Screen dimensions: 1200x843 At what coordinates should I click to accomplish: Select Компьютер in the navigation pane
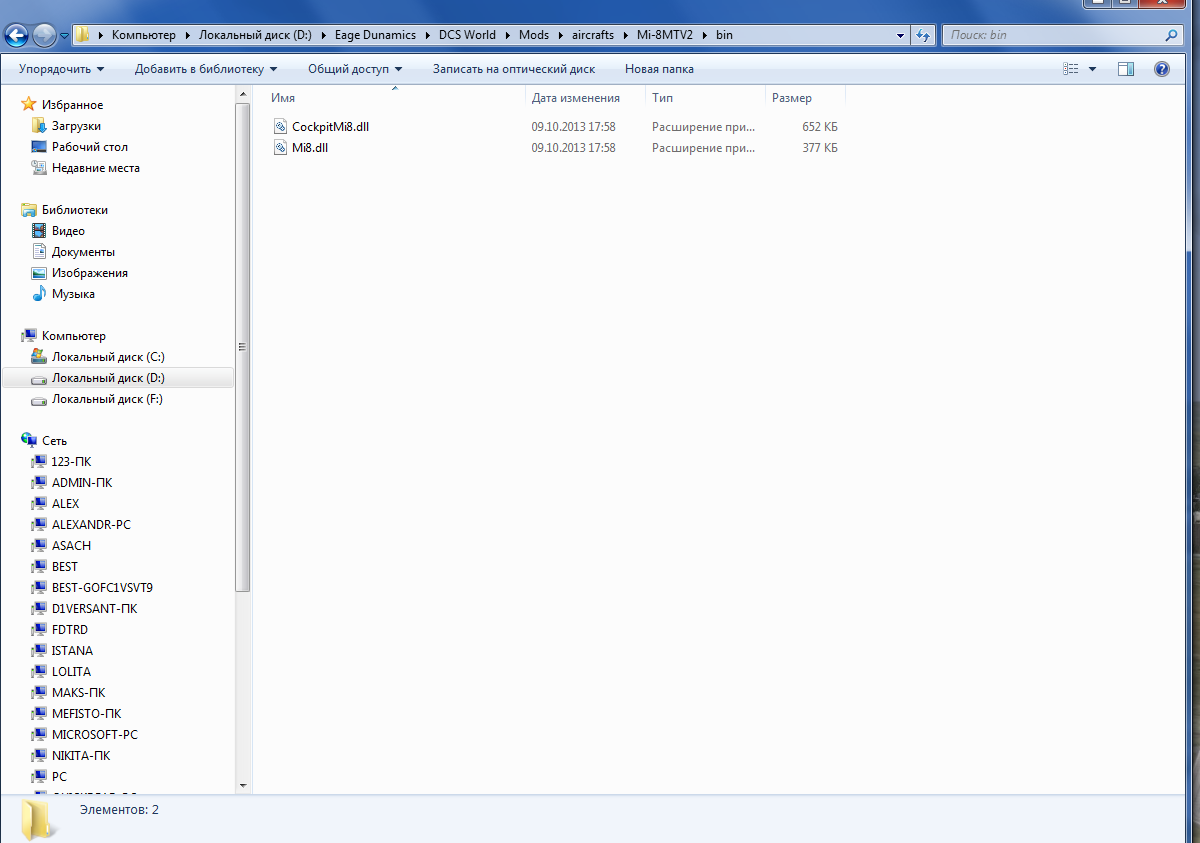(73, 336)
